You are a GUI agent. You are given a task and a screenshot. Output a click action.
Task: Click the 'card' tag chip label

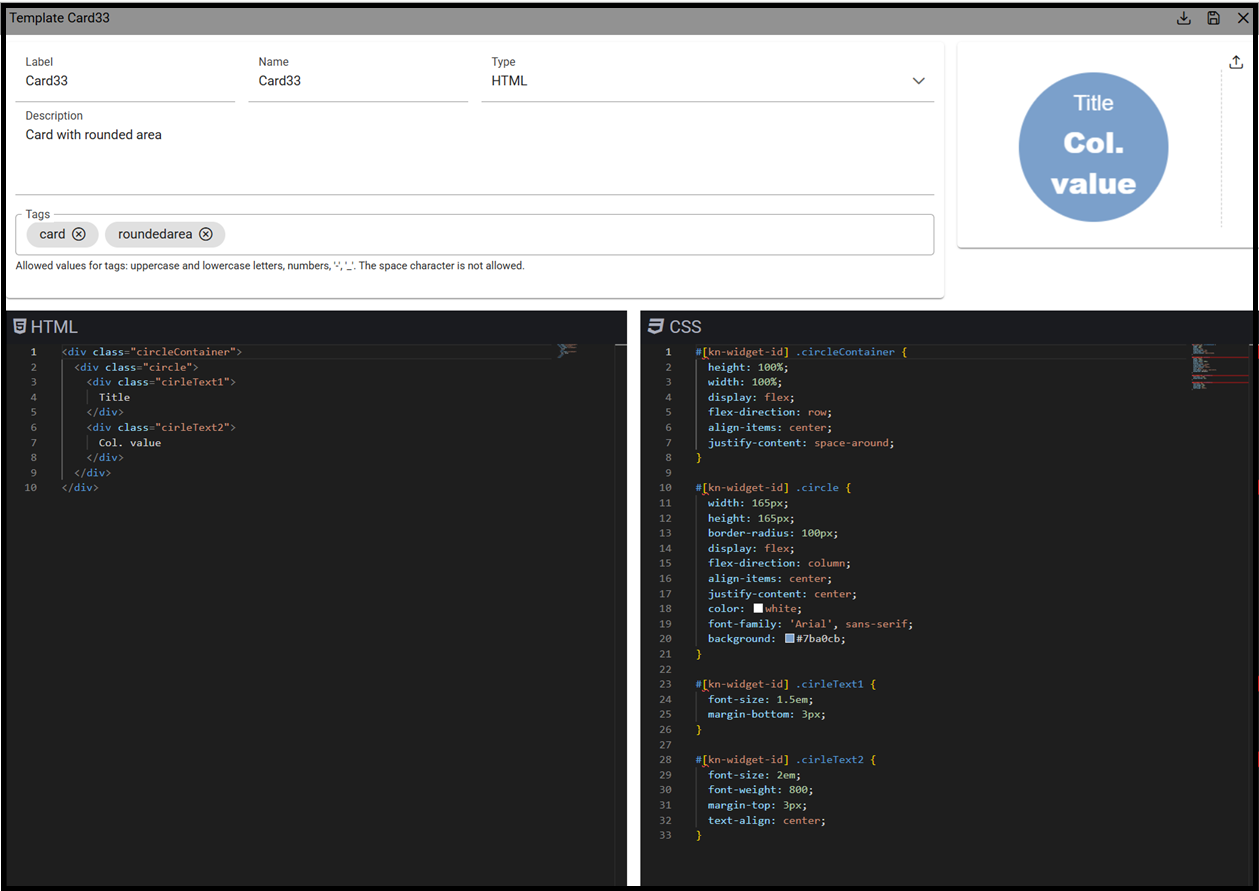point(52,234)
